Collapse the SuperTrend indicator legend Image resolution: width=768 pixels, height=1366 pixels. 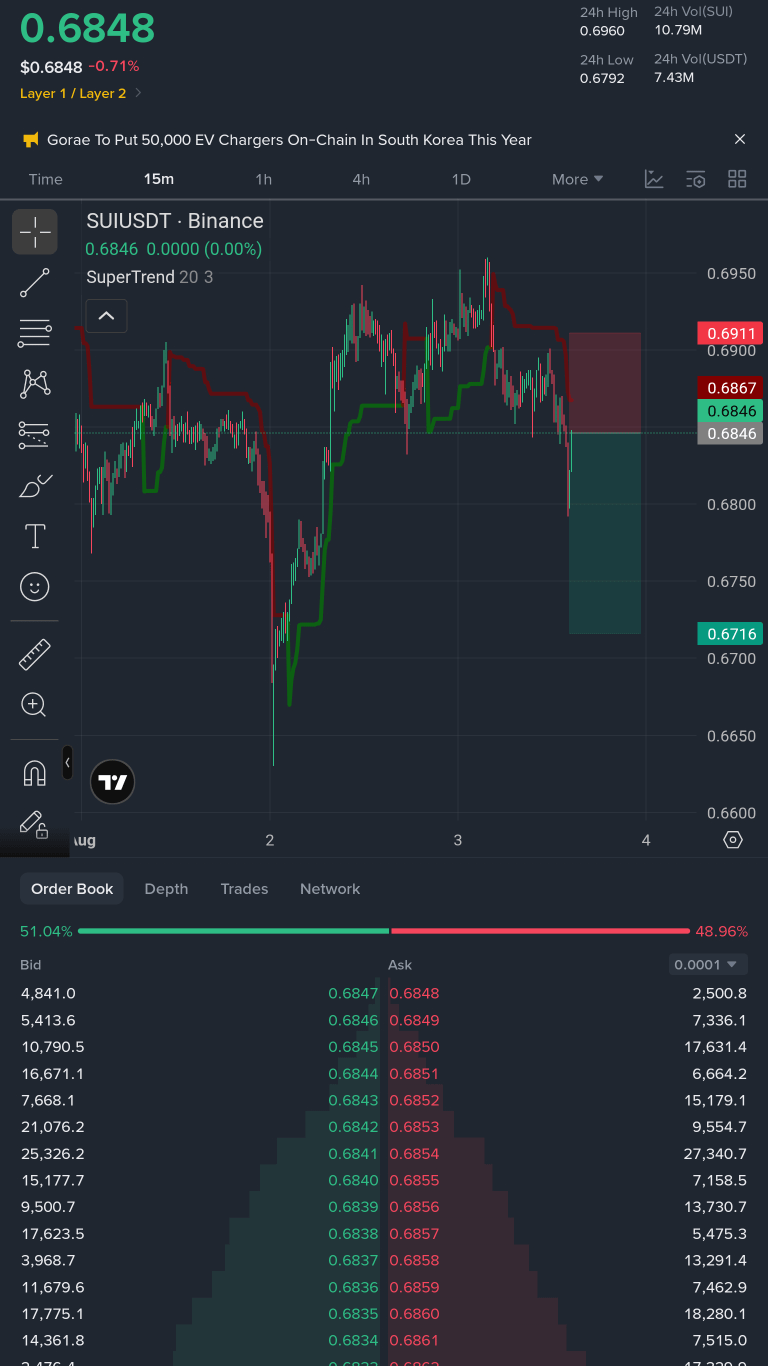point(106,316)
